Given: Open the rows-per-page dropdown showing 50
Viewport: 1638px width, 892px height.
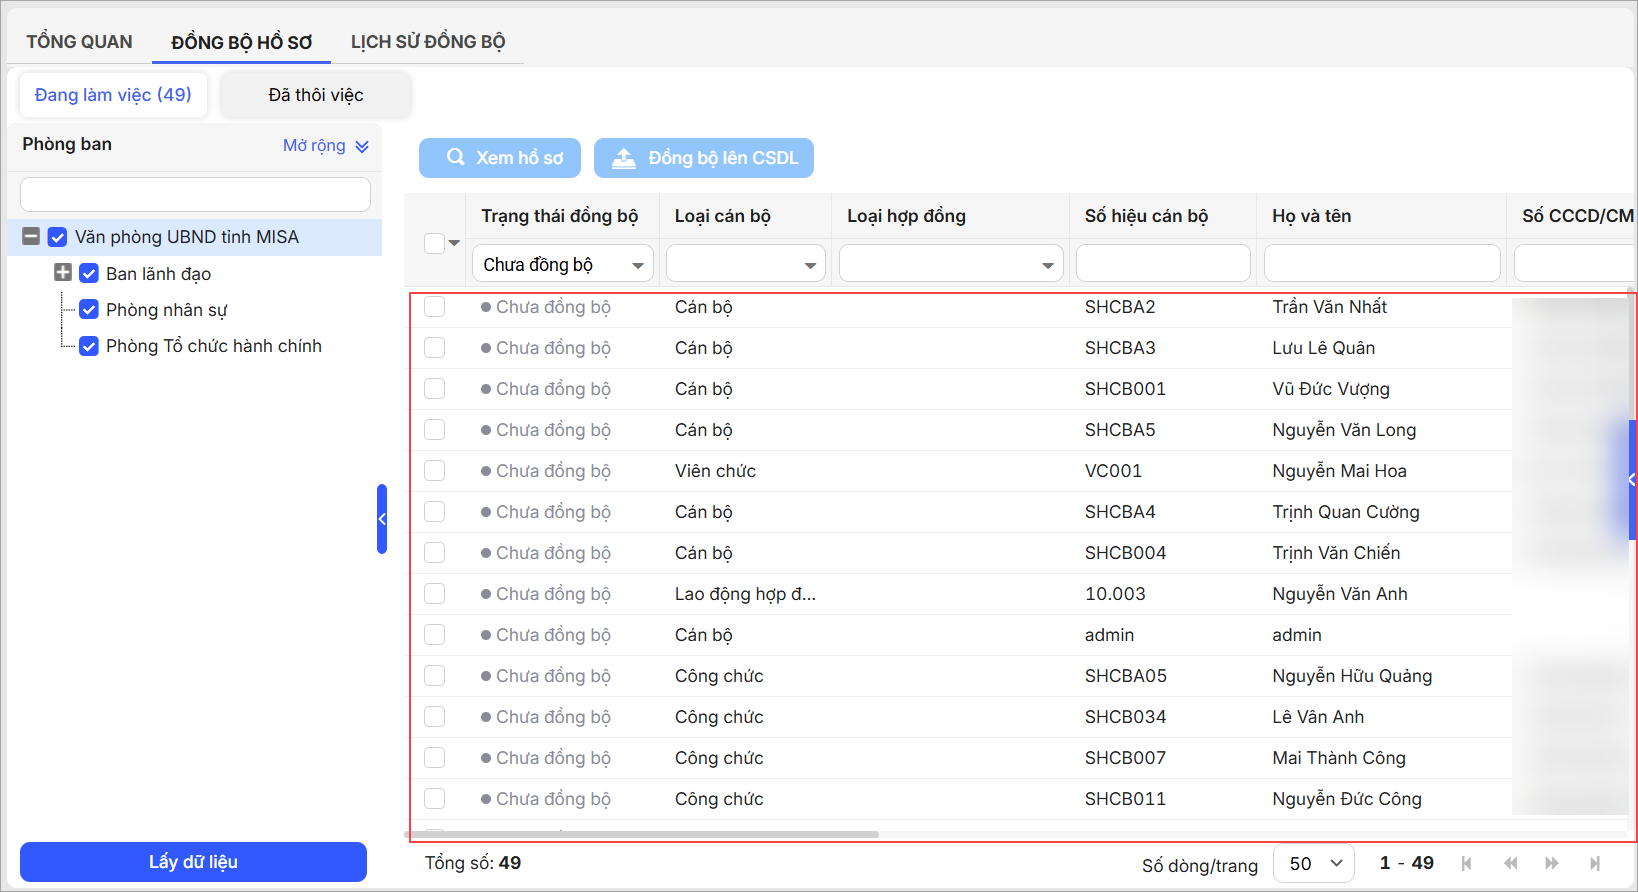Looking at the screenshot, I should 1314,863.
